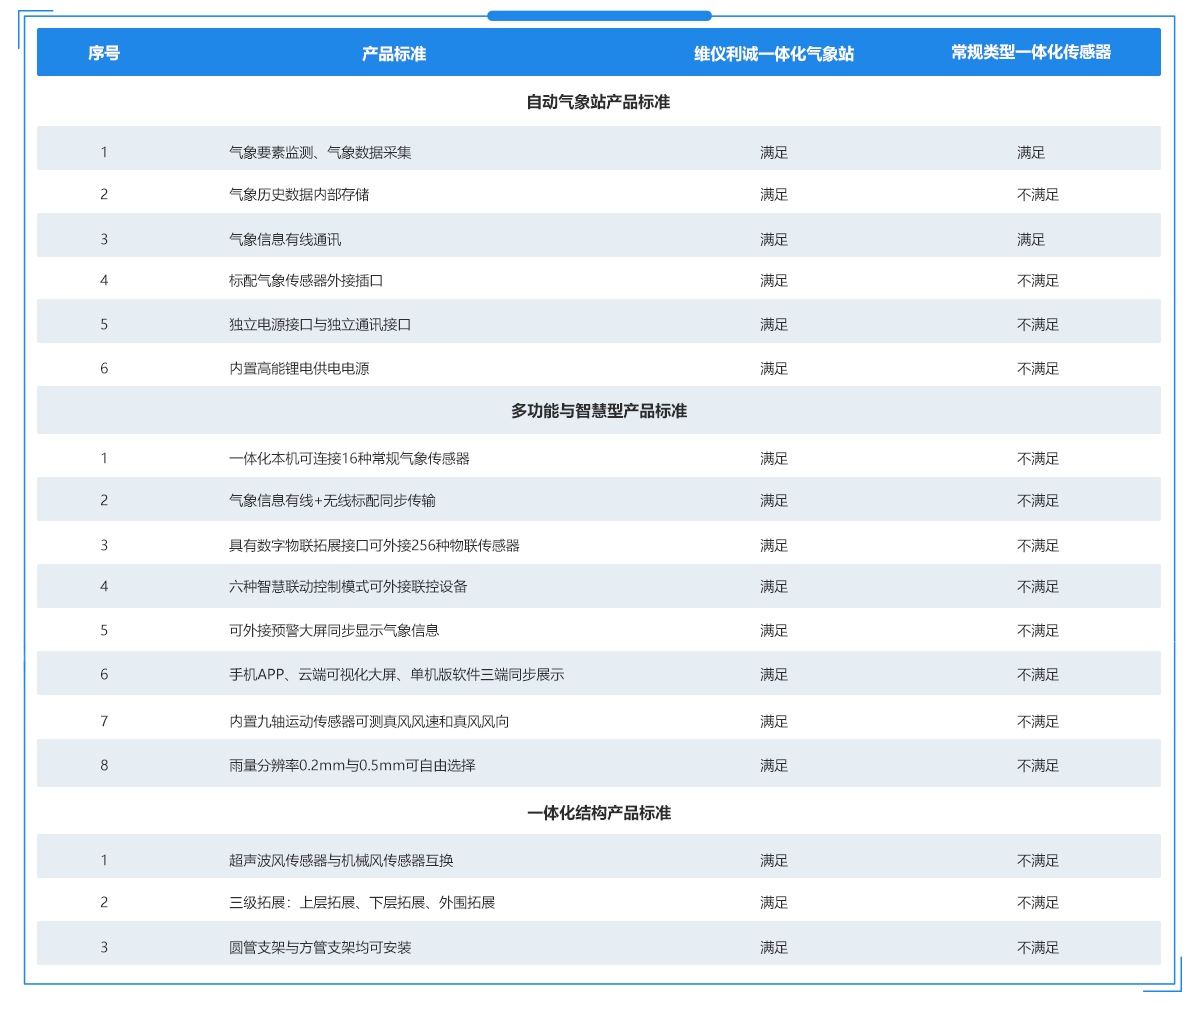
Task: Click the text 可外接预警大屏同步显示气象信息
Action: pyautogui.click(x=334, y=630)
